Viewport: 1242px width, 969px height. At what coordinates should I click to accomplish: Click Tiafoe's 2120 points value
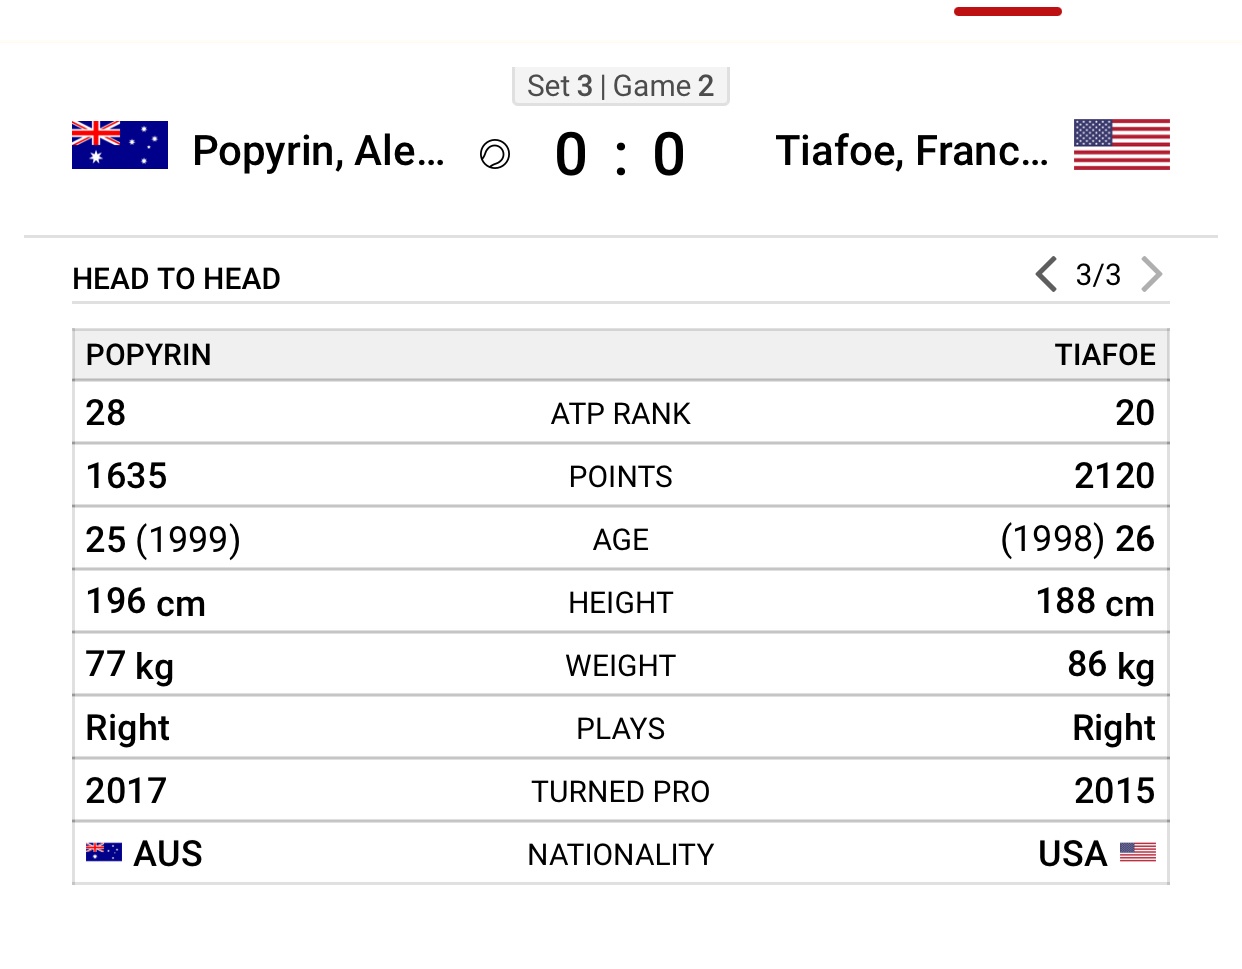pos(1114,476)
